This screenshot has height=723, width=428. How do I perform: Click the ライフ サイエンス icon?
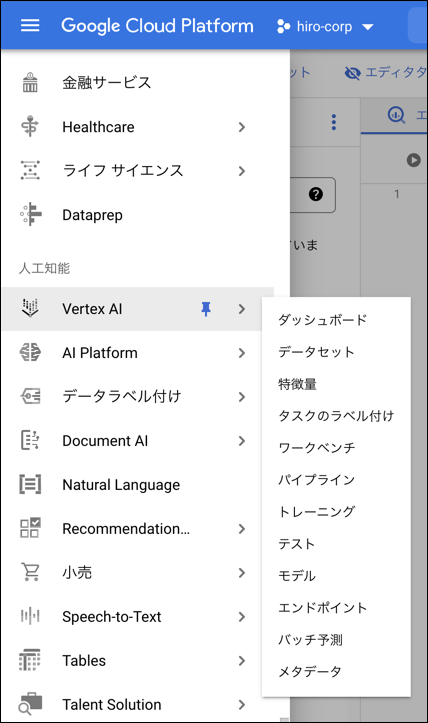pyautogui.click(x=30, y=170)
